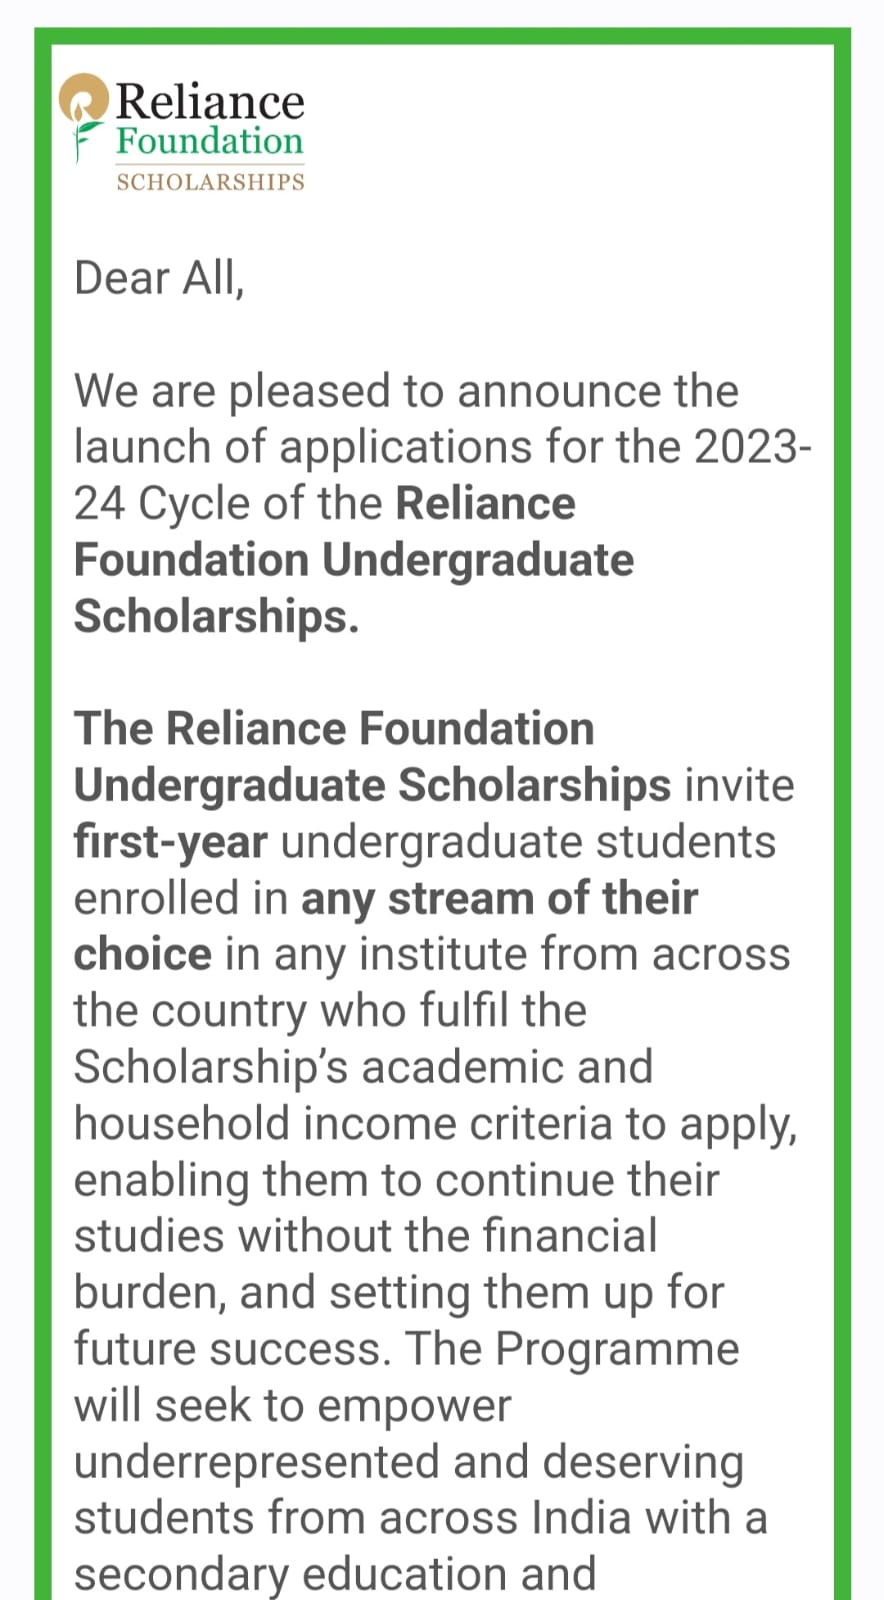Click the "We are pleased to announce" line

click(x=406, y=392)
